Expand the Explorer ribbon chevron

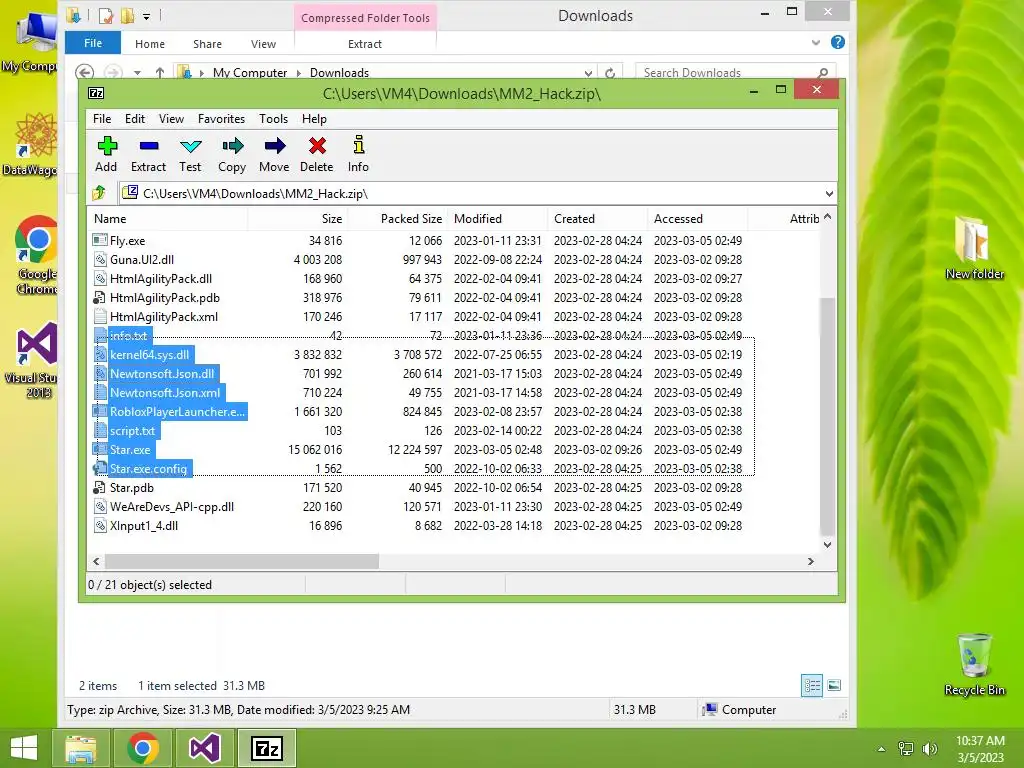point(816,42)
